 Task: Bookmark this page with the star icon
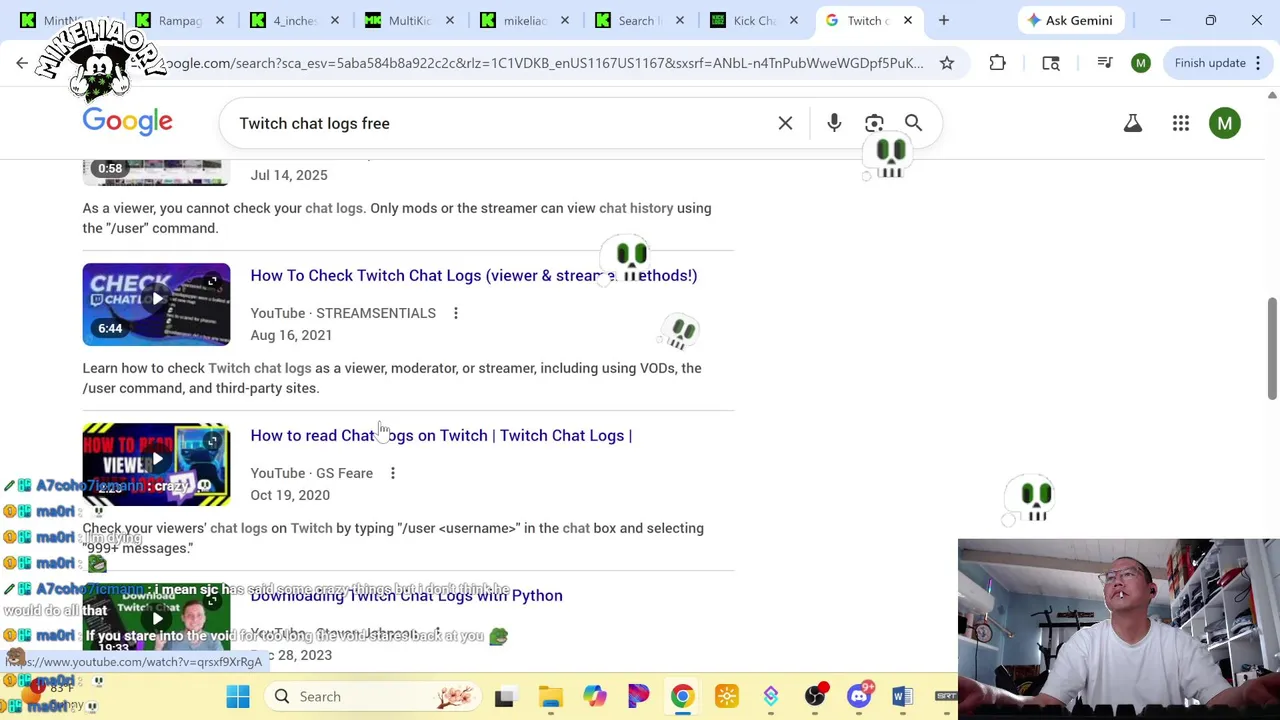[946, 63]
